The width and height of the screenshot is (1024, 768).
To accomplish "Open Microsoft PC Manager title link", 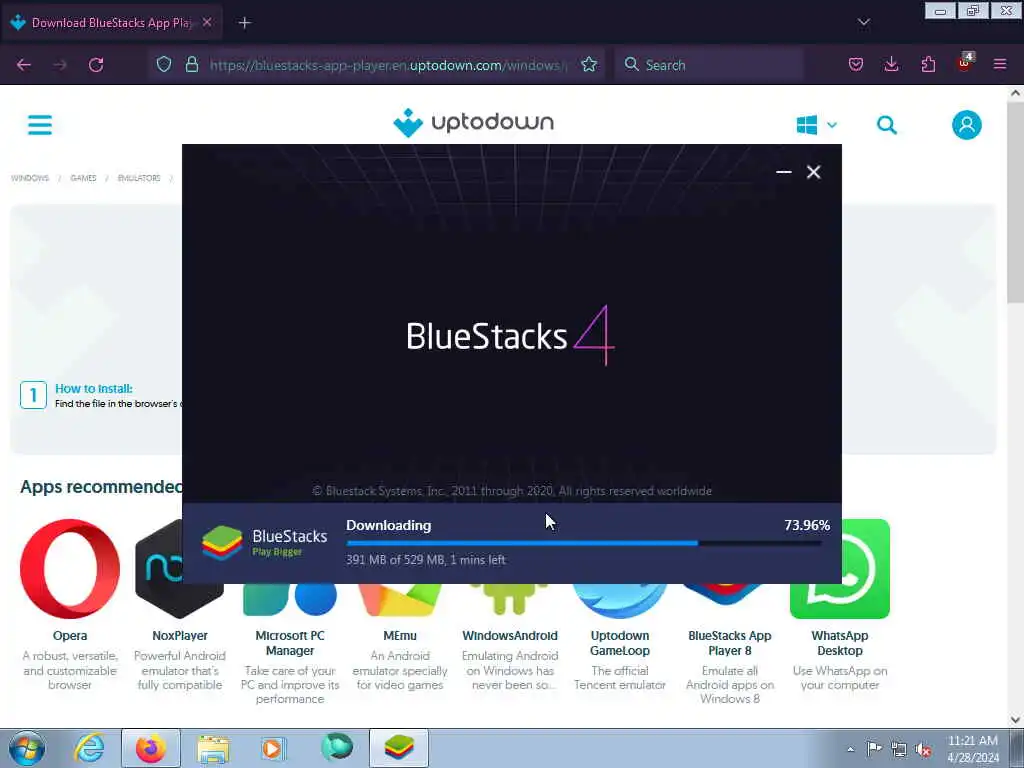I will tap(290, 643).
